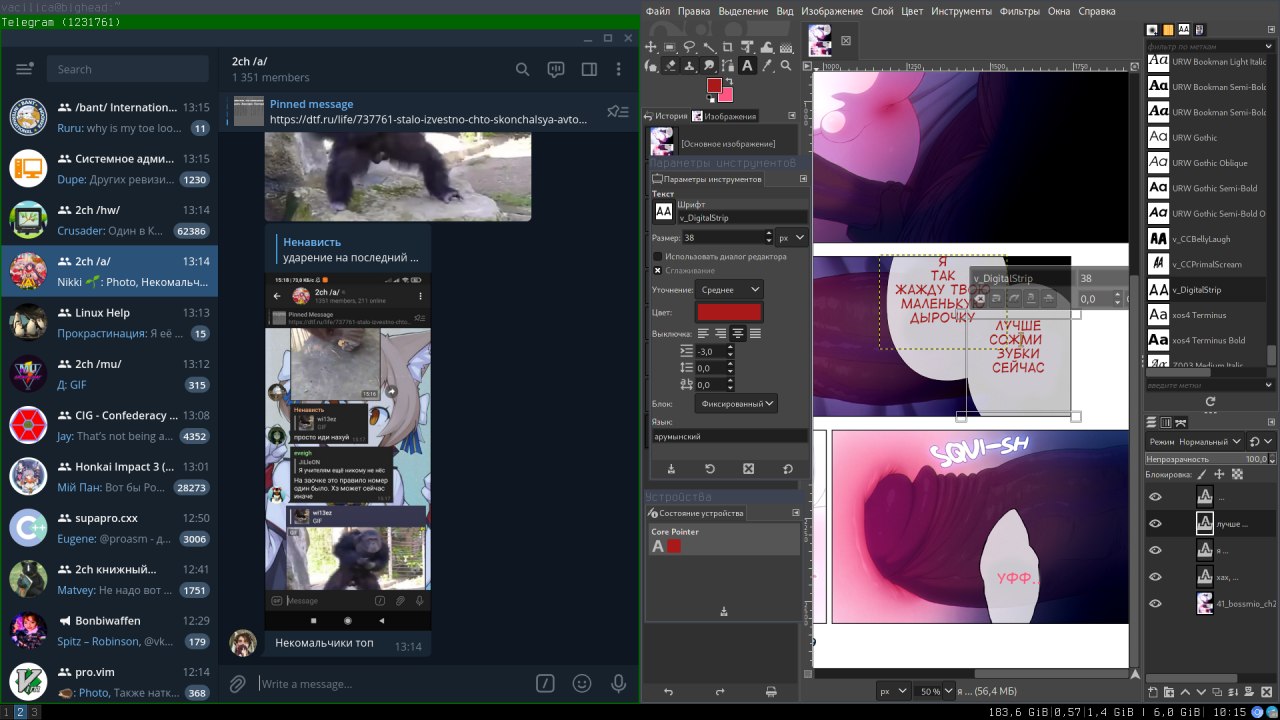Screen dimensions: 1280x720
Task: Lock pixels brush icon in Блокировка
Action: tap(1202, 474)
